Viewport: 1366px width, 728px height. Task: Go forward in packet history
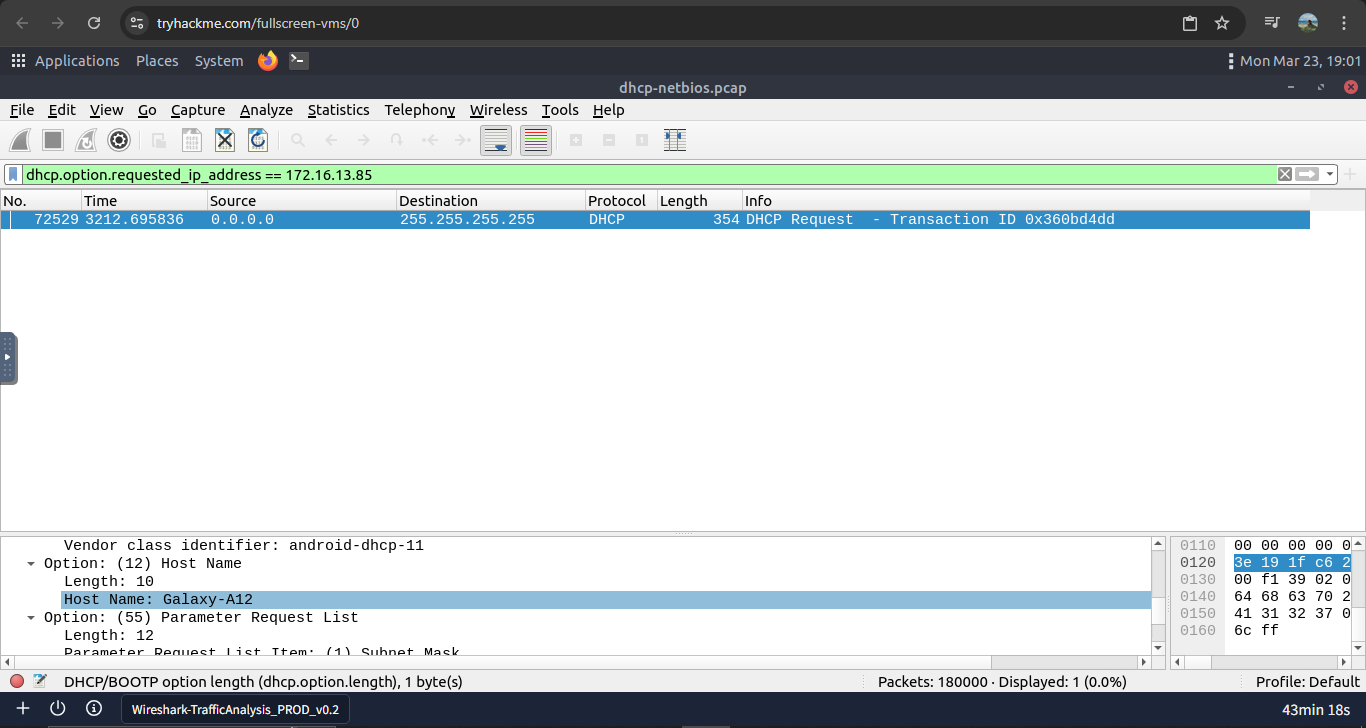tap(364, 141)
